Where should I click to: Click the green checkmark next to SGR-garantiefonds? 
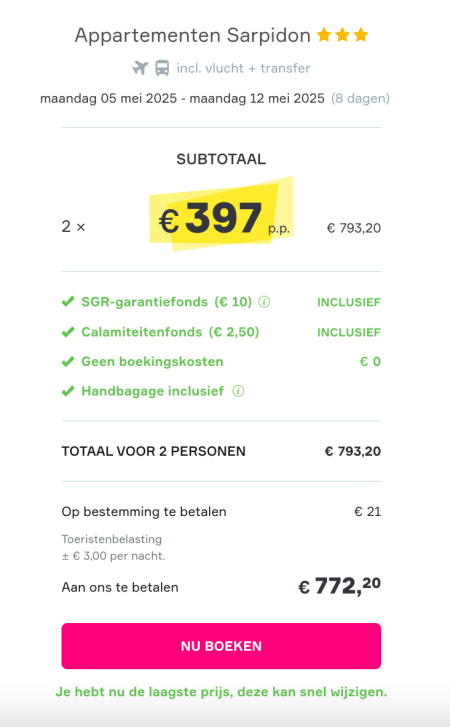(x=68, y=302)
